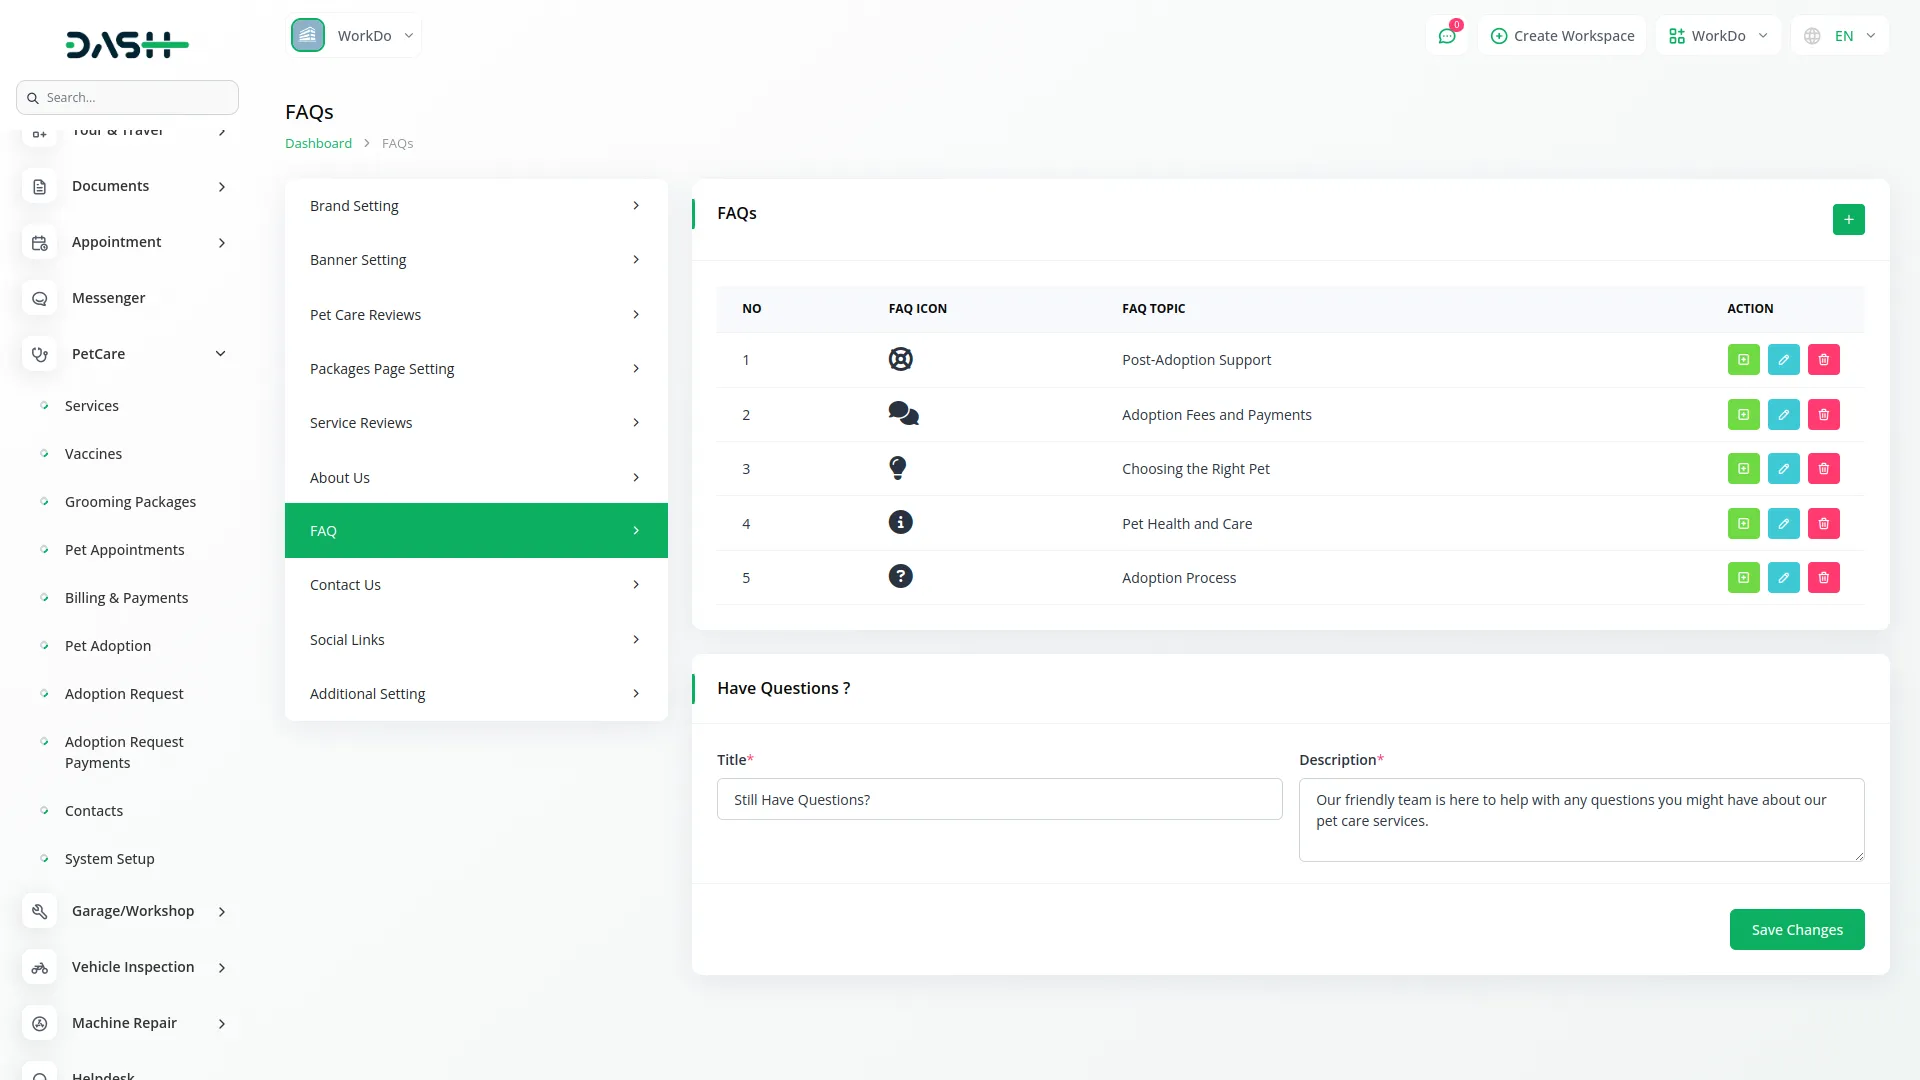Open the chat messages icon in header
The width and height of the screenshot is (1920, 1080).
click(1447, 36)
